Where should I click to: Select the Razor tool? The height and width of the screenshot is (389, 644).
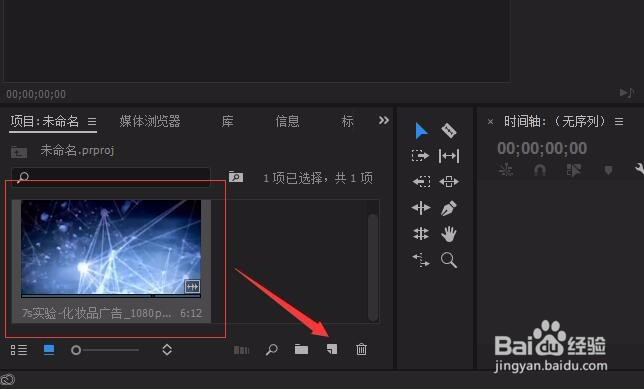point(448,131)
